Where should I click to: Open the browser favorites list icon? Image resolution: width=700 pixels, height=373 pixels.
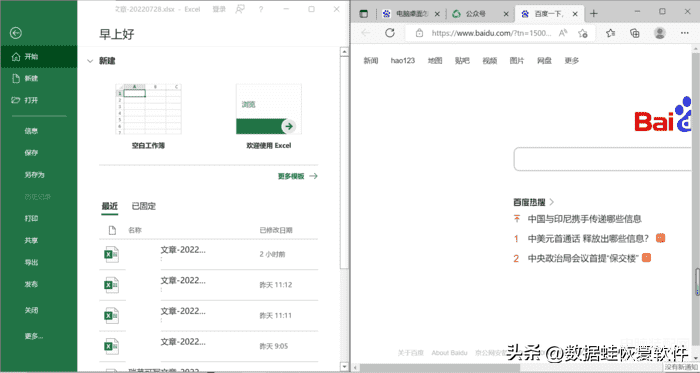pos(611,33)
